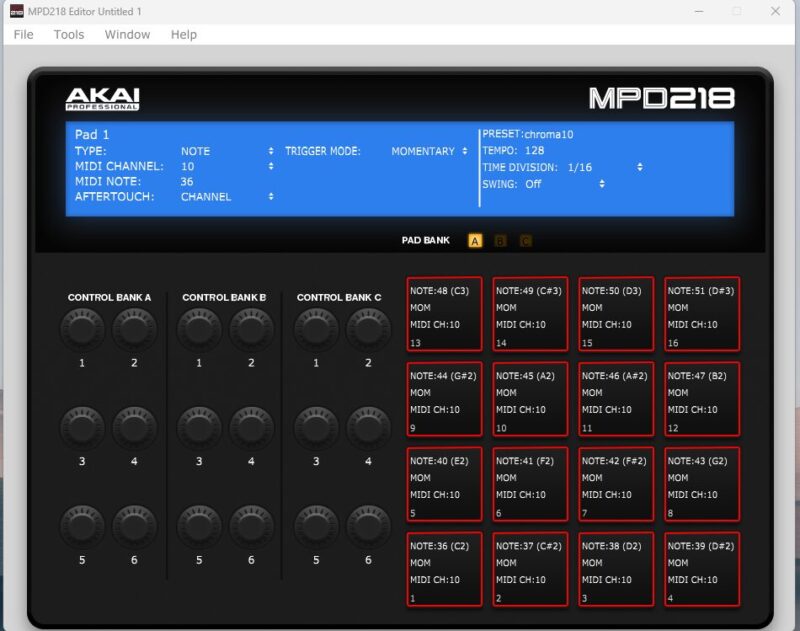Screen dimensions: 800x631
Task: Click knob 4 in Control Bank B
Action: point(251,427)
